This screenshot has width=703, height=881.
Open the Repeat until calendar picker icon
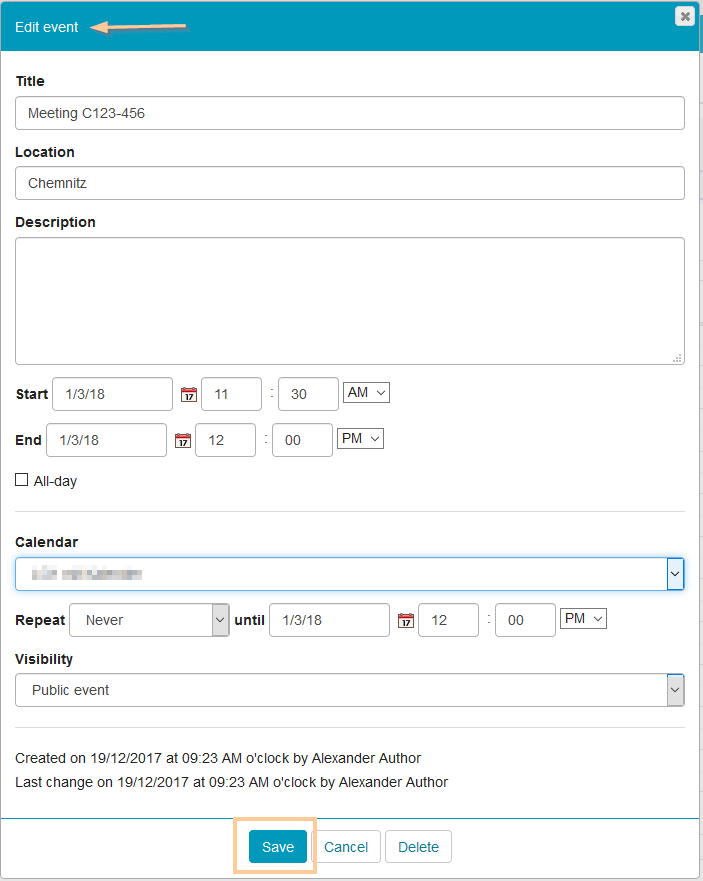click(405, 621)
